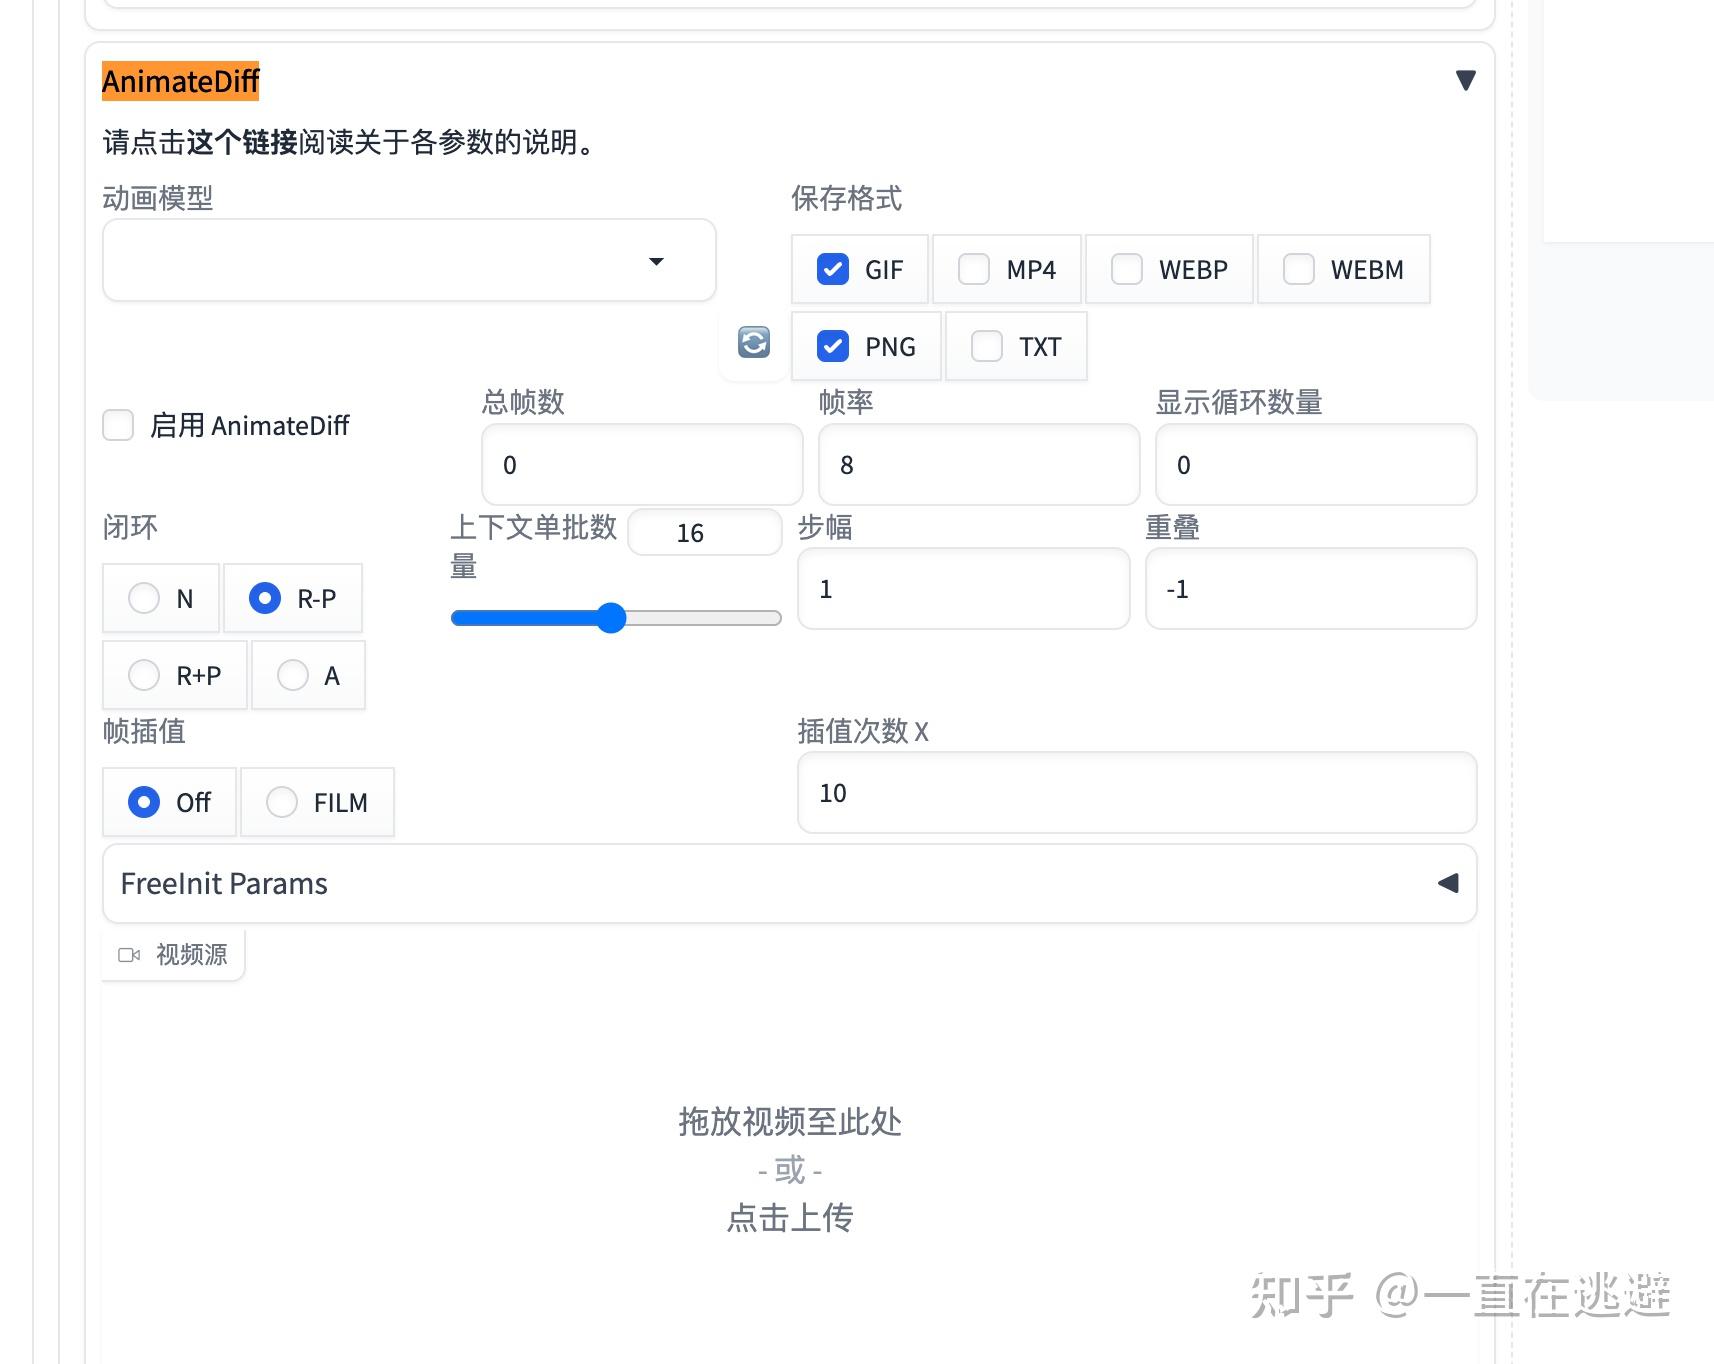Click the 显示循环数量 input field

click(1316, 465)
